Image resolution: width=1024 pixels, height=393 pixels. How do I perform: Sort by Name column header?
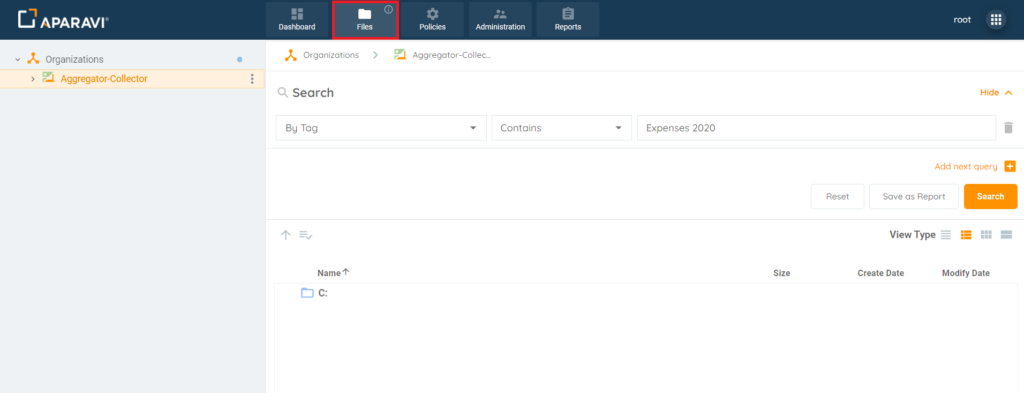329,273
